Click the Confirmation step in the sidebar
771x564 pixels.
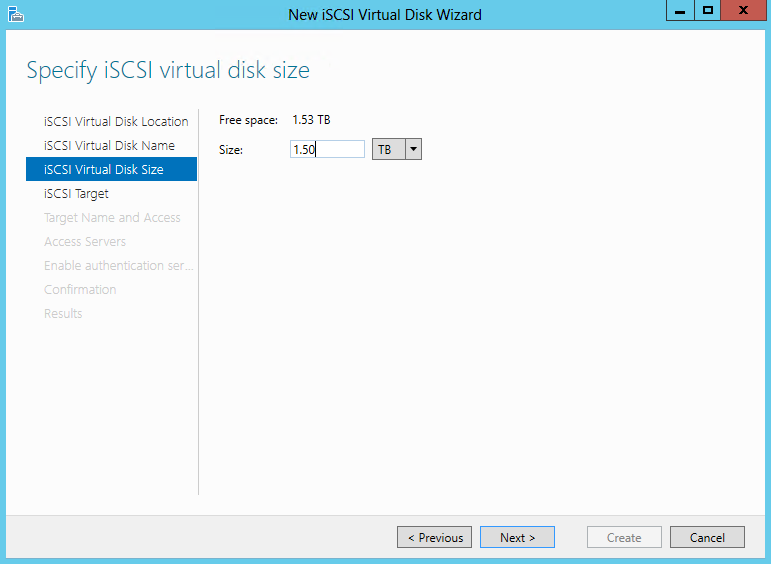[80, 289]
